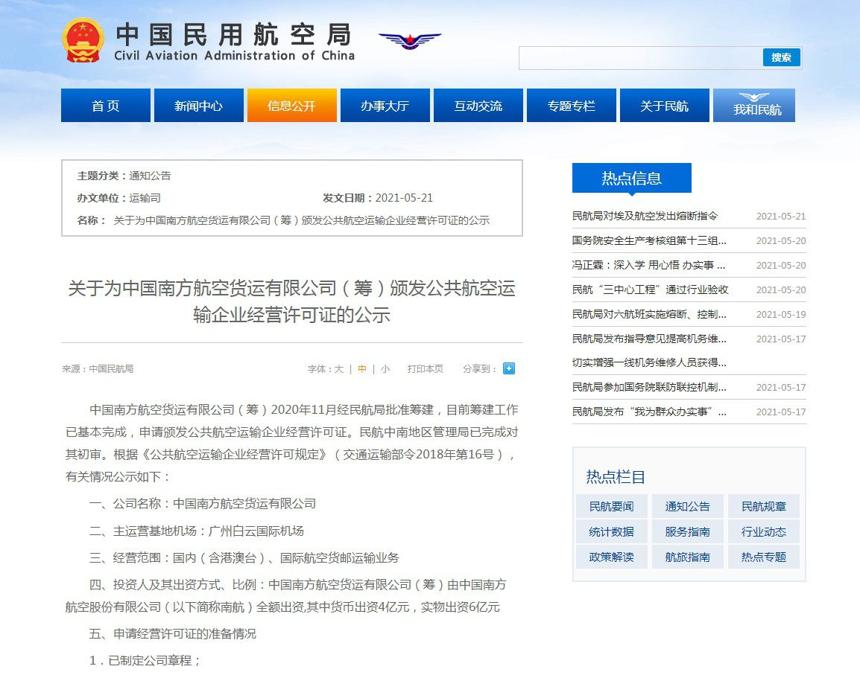Open news 冯正霖：深入学 用心悟 办实事
The width and height of the screenshot is (860, 675).
tap(648, 265)
